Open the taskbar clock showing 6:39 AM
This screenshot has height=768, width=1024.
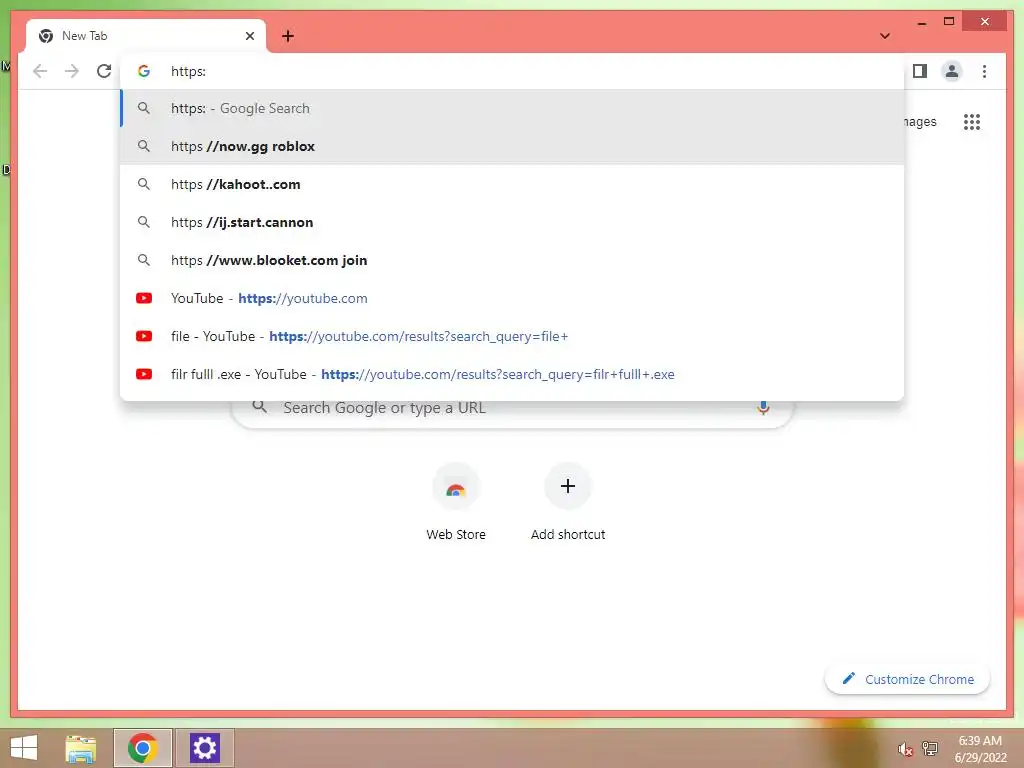coord(980,749)
